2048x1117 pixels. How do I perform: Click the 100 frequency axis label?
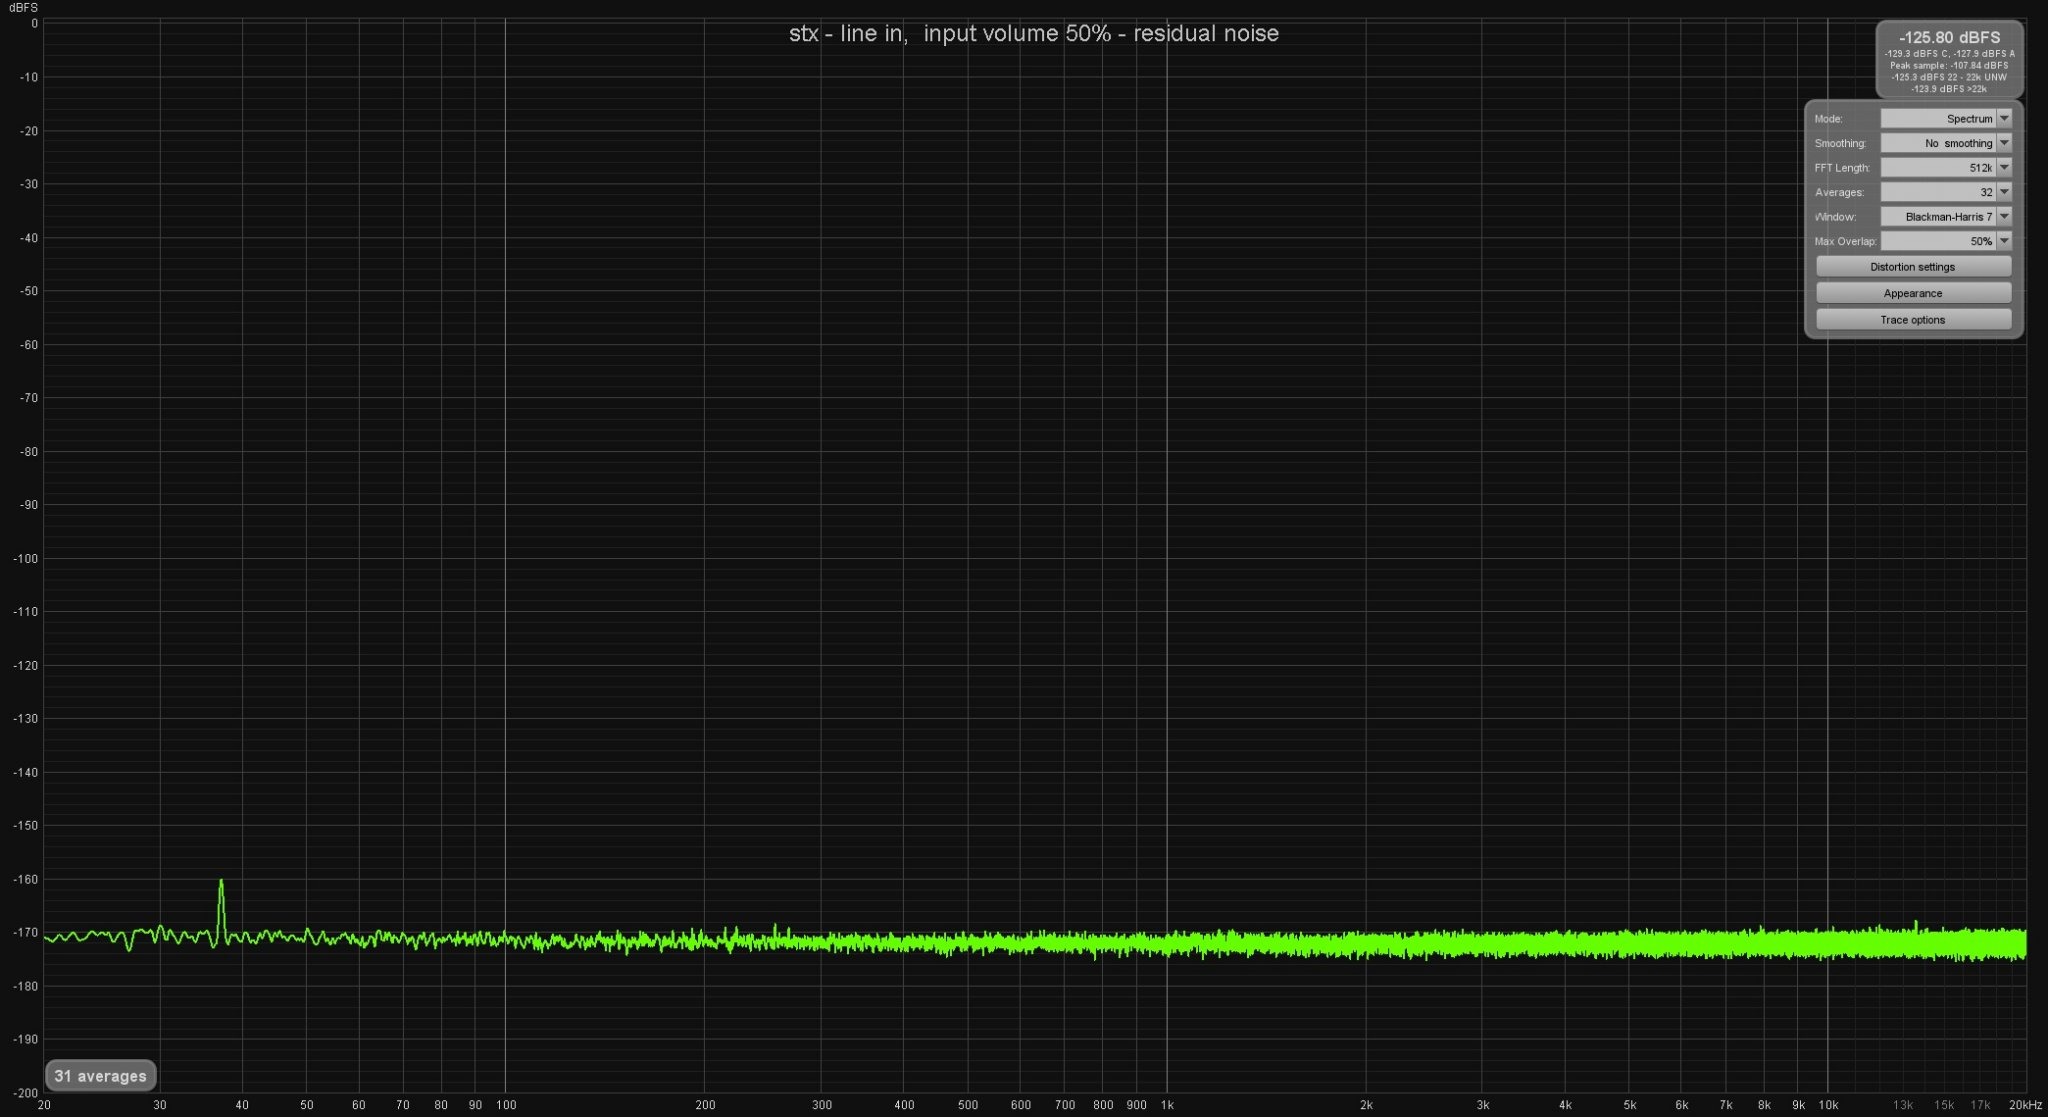(x=506, y=1105)
